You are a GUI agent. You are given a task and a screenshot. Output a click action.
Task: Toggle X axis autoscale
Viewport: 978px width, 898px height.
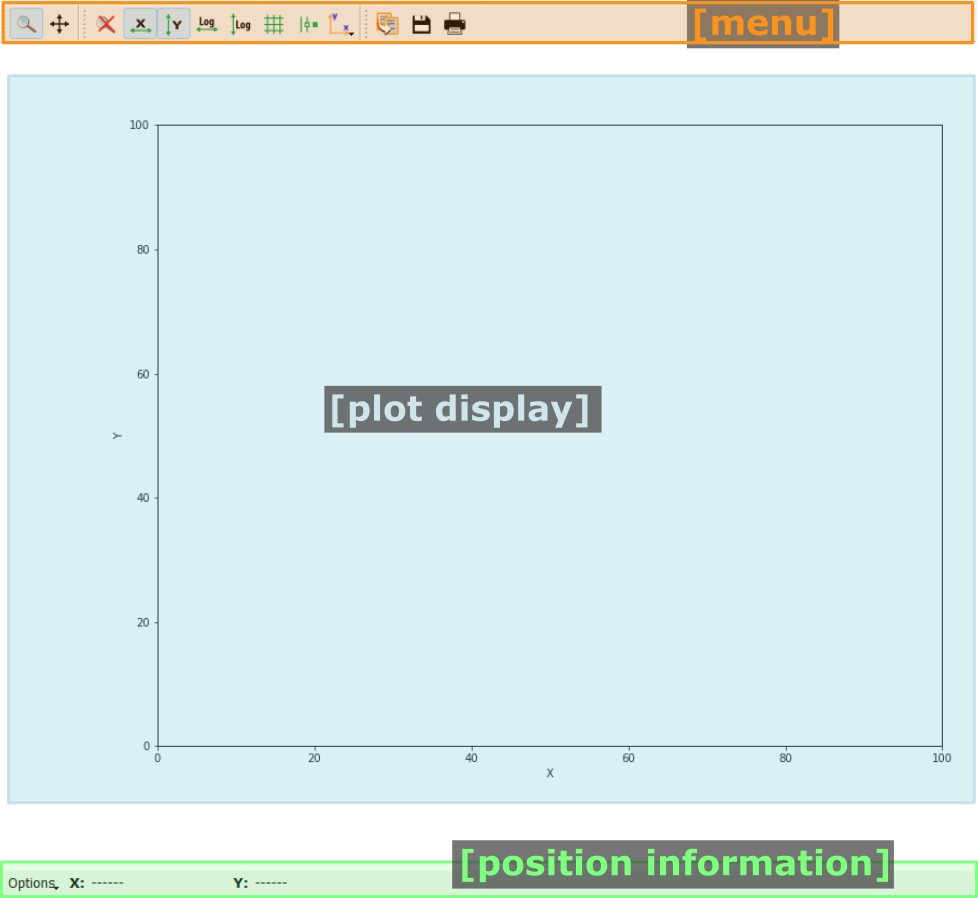pos(140,24)
